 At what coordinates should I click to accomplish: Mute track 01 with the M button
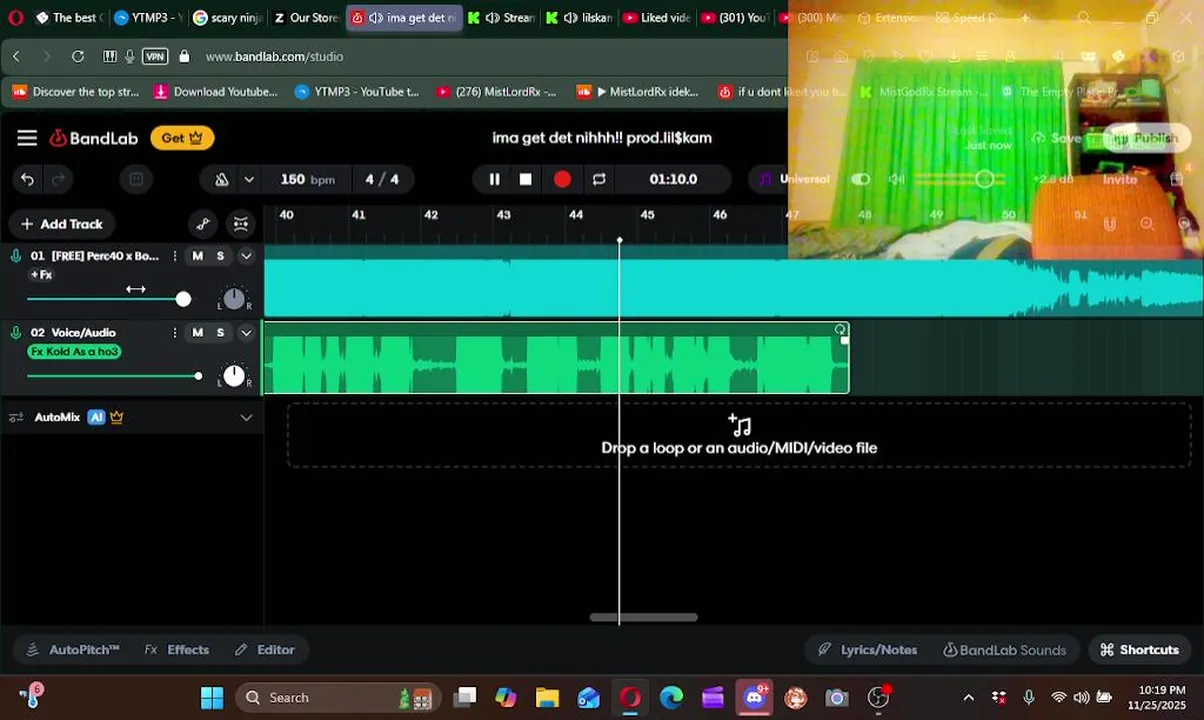(x=197, y=256)
